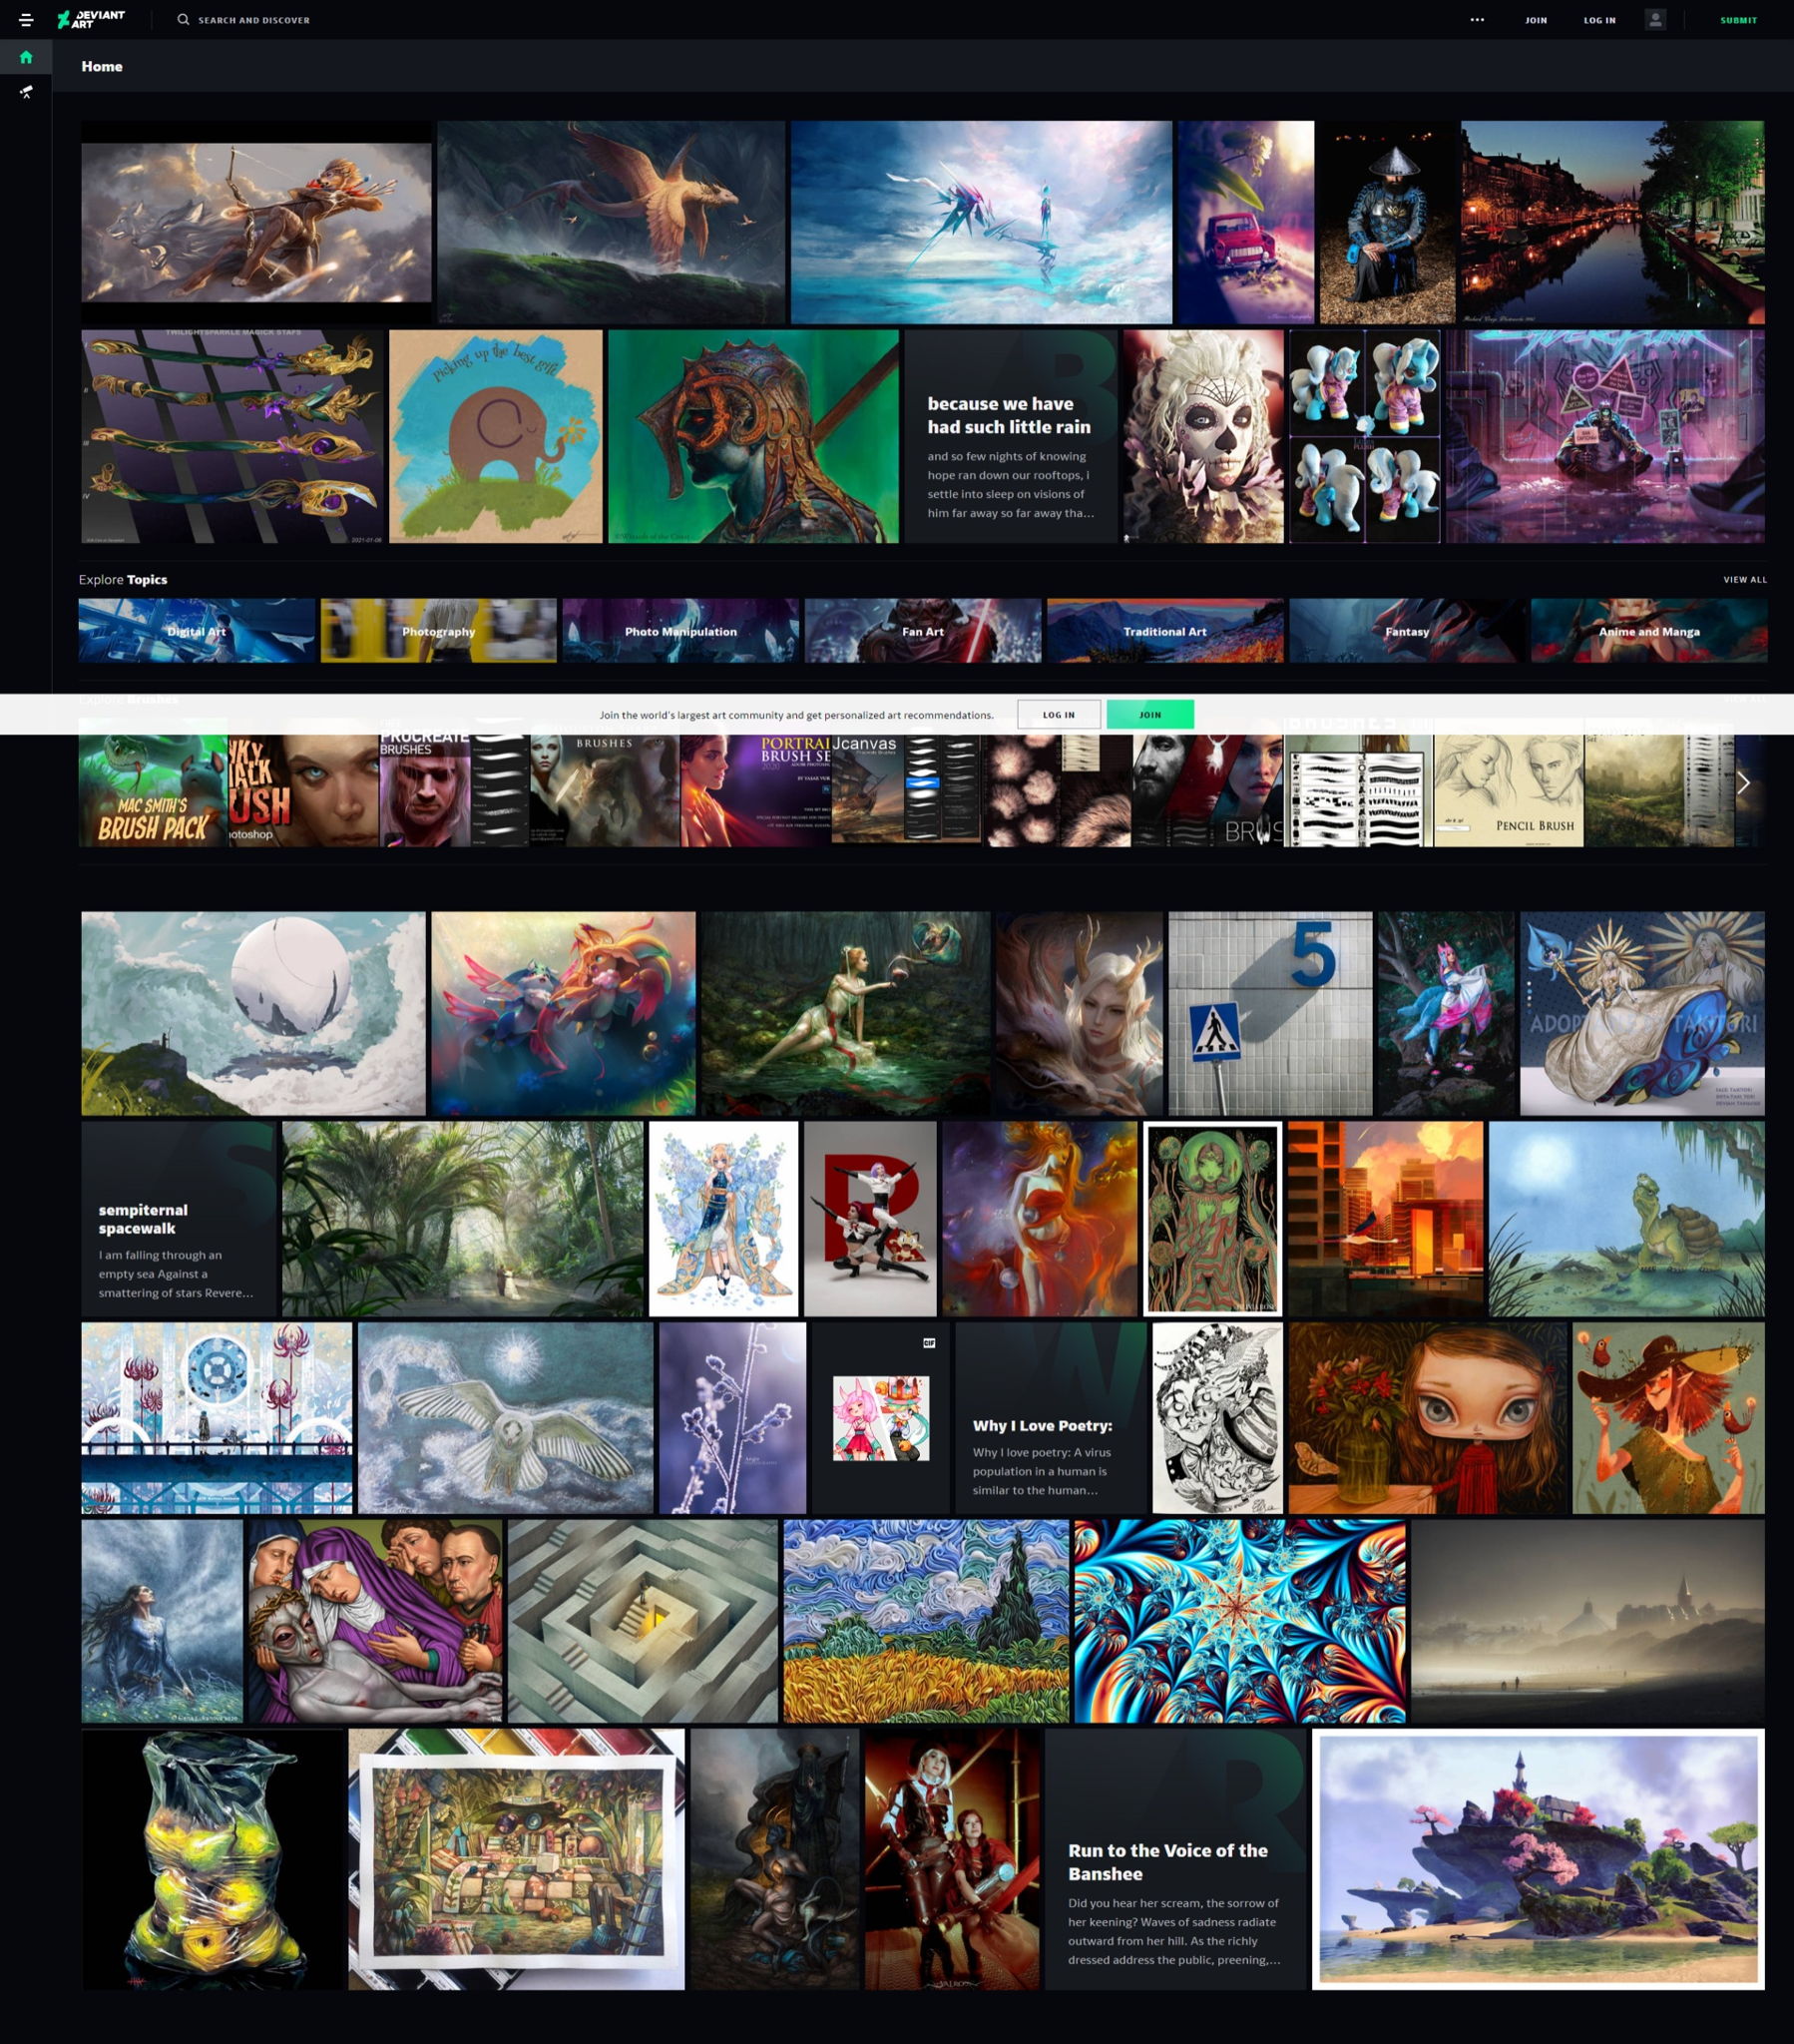Open the three-dots more menu
This screenshot has width=1794, height=2044.
pos(1477,20)
